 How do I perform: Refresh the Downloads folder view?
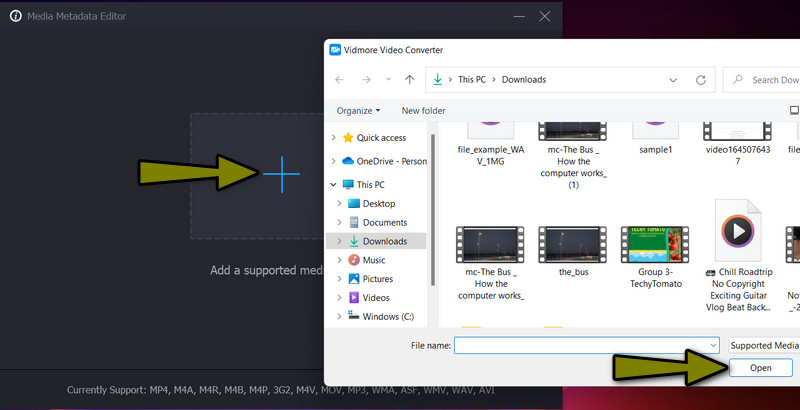point(702,79)
